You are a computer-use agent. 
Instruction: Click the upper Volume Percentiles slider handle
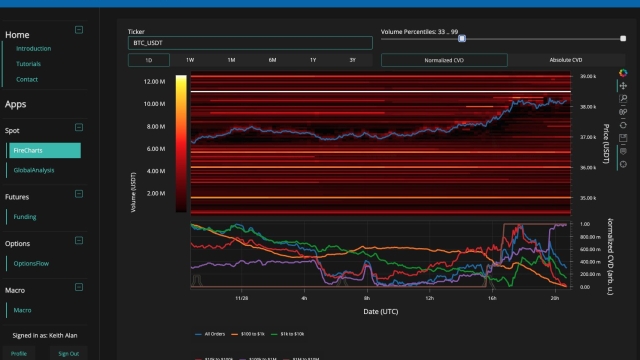click(623, 38)
